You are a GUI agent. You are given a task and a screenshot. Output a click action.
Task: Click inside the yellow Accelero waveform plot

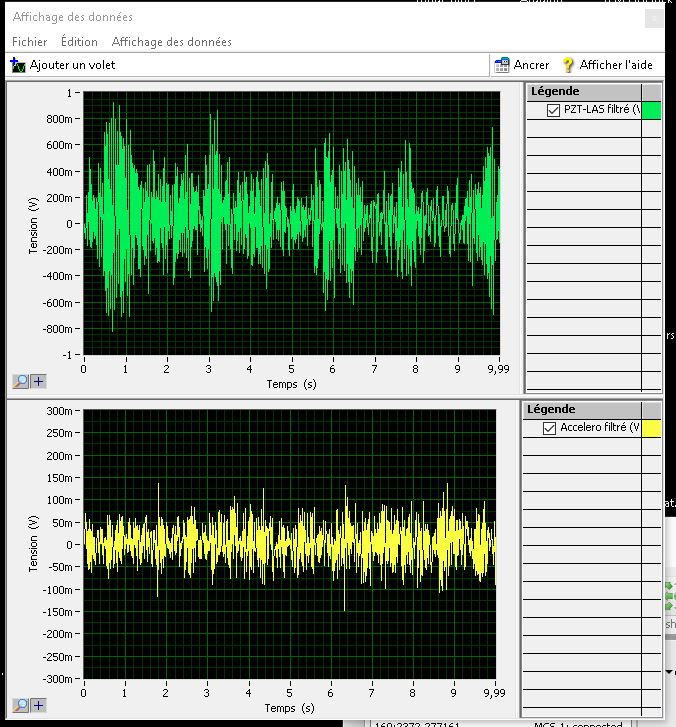[x=290, y=545]
